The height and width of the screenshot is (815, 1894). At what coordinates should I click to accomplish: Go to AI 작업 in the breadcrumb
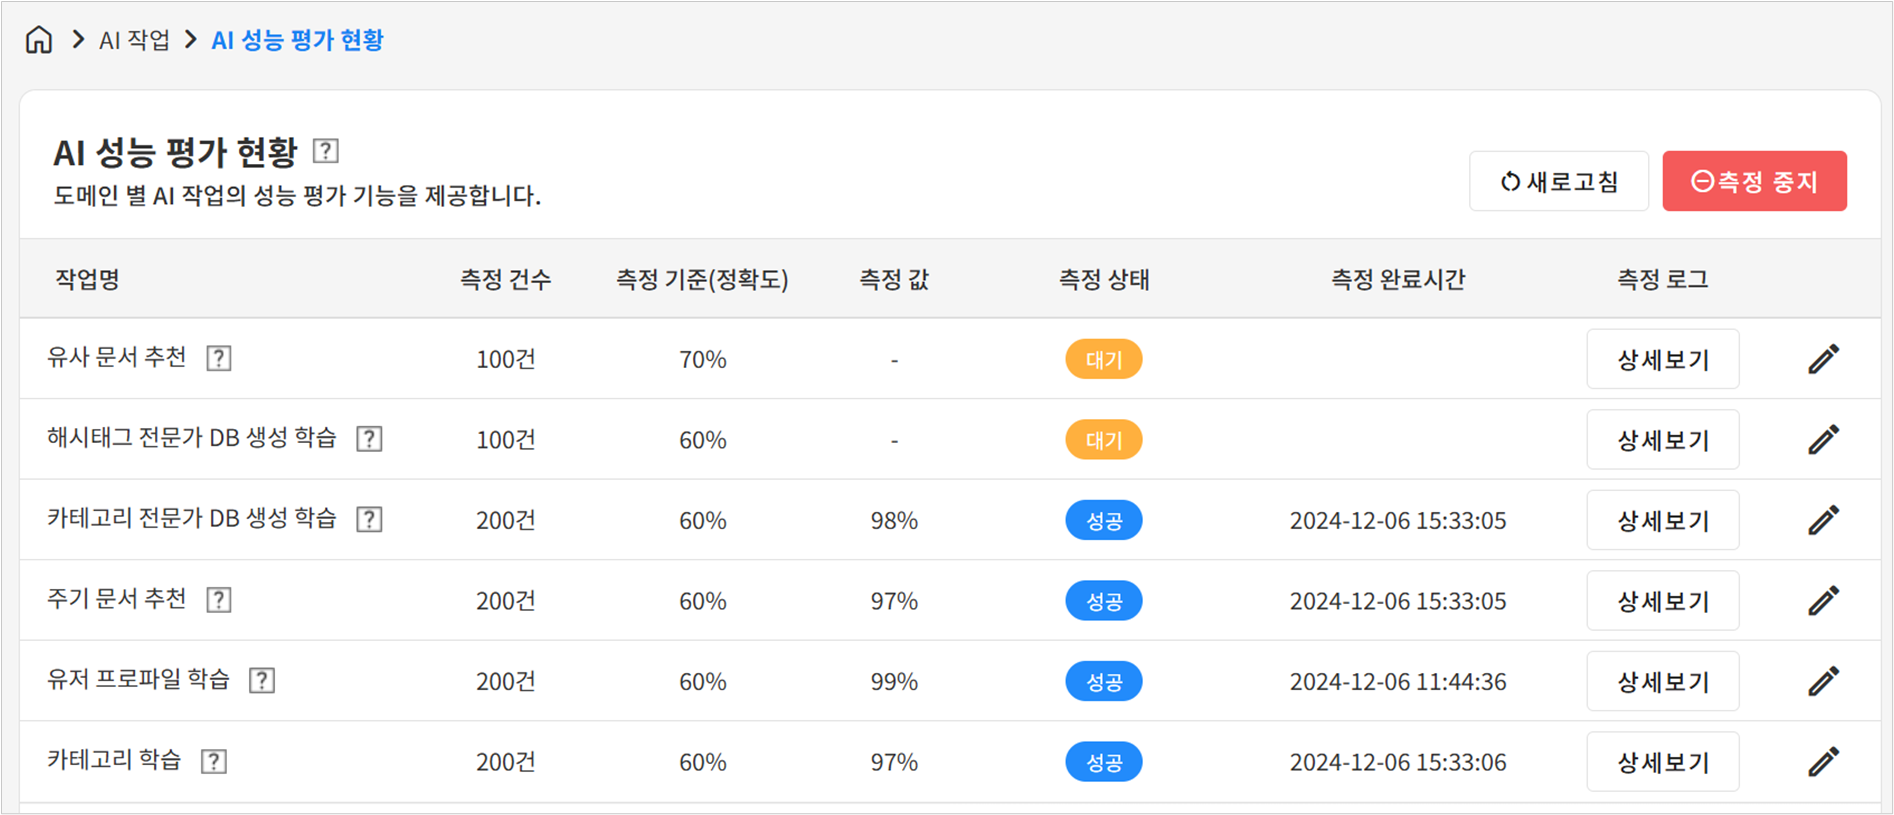coord(134,40)
